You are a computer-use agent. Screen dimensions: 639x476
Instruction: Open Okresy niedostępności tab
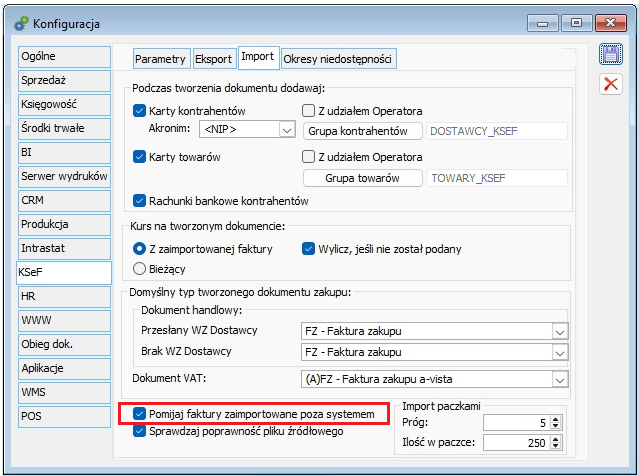pyautogui.click(x=337, y=59)
